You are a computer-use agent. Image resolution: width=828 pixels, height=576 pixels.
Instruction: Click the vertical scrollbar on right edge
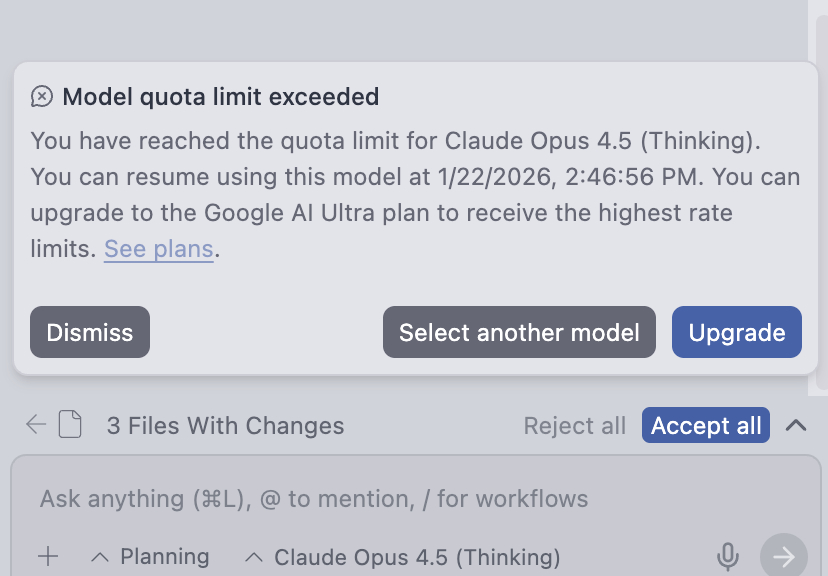(x=820, y=200)
